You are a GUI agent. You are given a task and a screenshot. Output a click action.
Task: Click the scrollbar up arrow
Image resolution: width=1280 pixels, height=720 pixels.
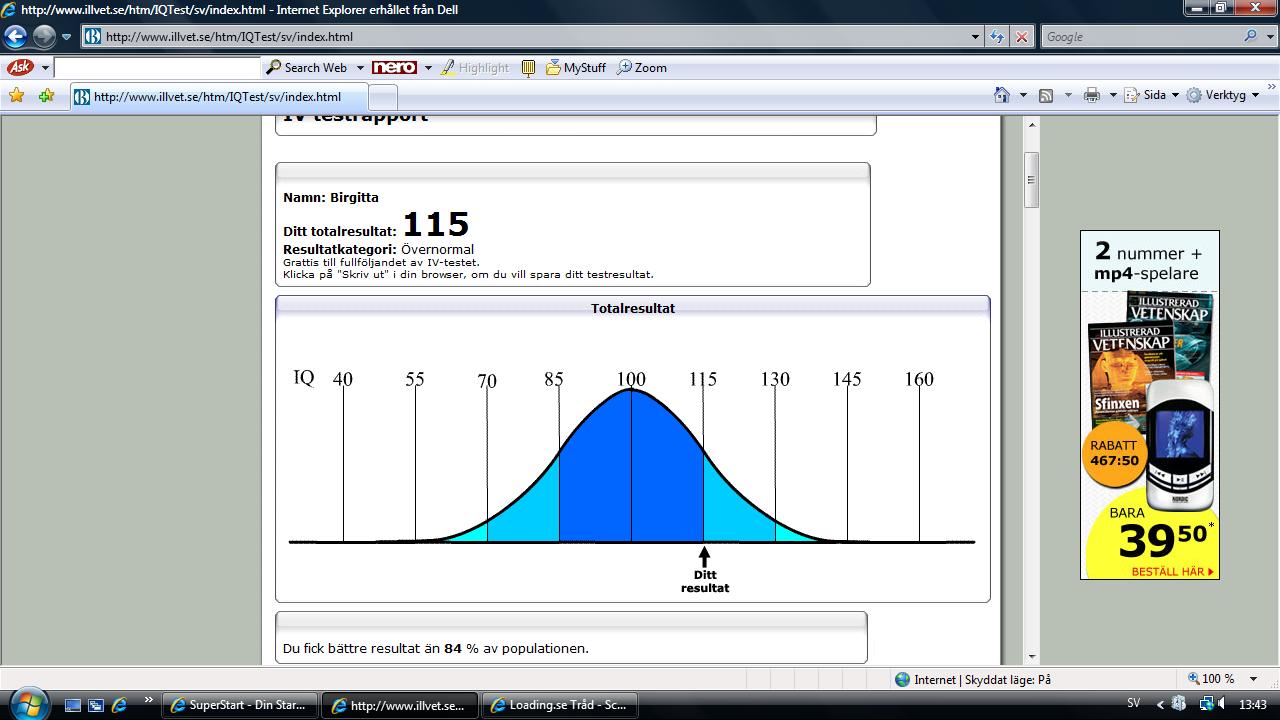coord(1031,123)
